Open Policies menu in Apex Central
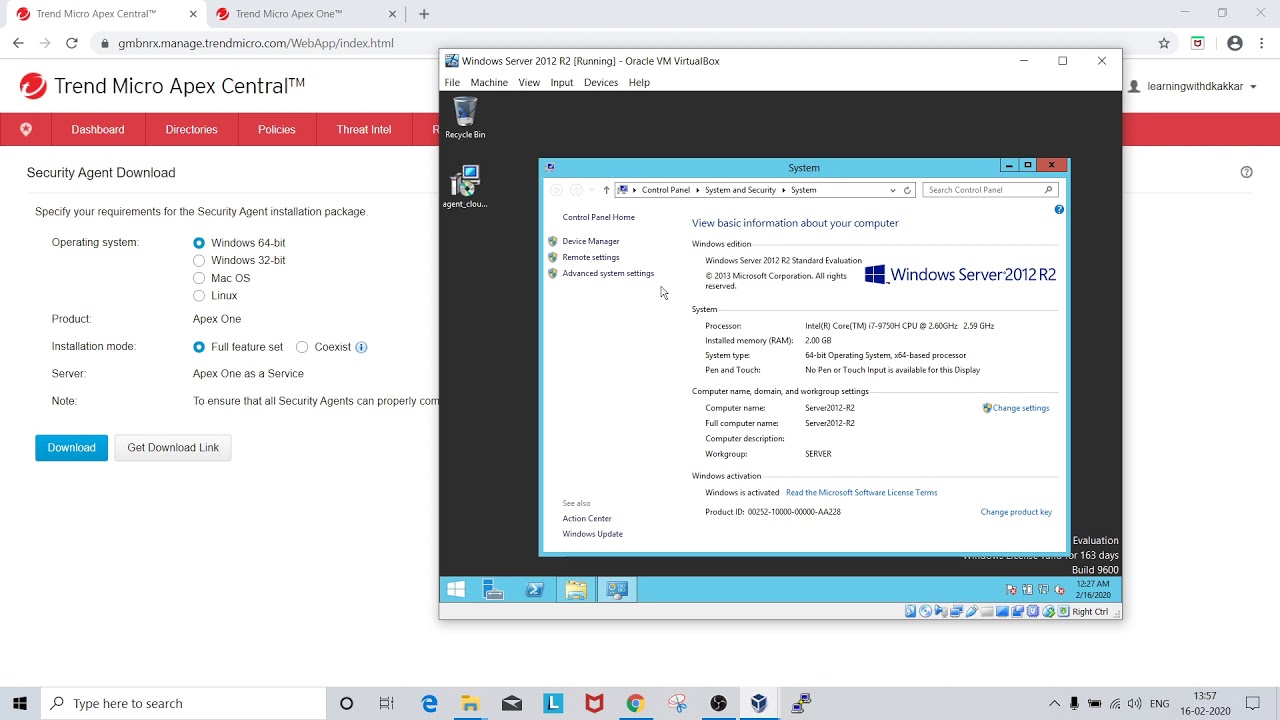Screen dimensions: 1280x720 click(x=277, y=129)
